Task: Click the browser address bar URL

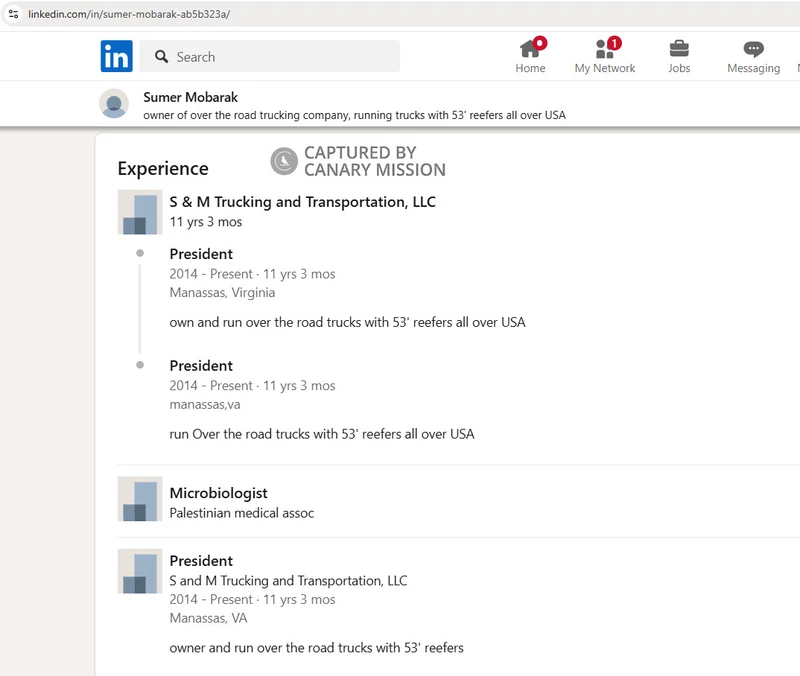Action: tap(129, 14)
